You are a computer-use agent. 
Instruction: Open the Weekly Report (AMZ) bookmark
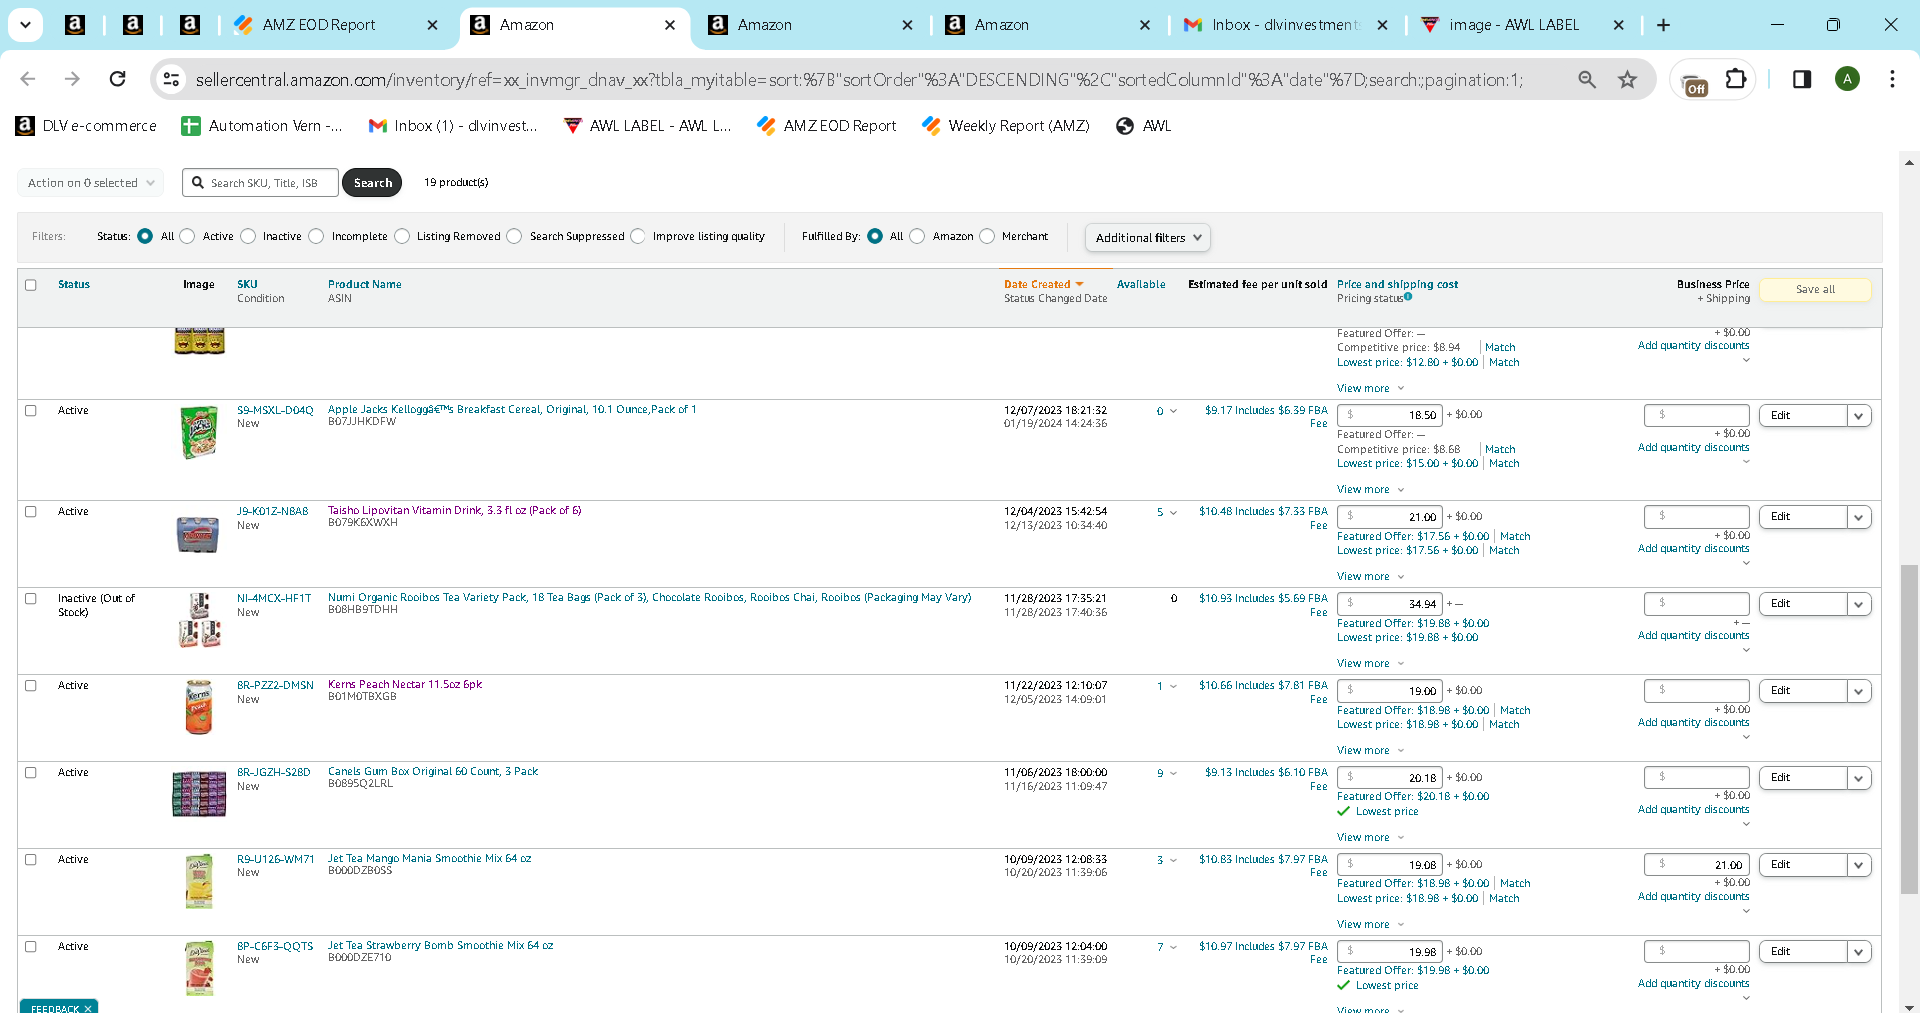tap(1005, 126)
